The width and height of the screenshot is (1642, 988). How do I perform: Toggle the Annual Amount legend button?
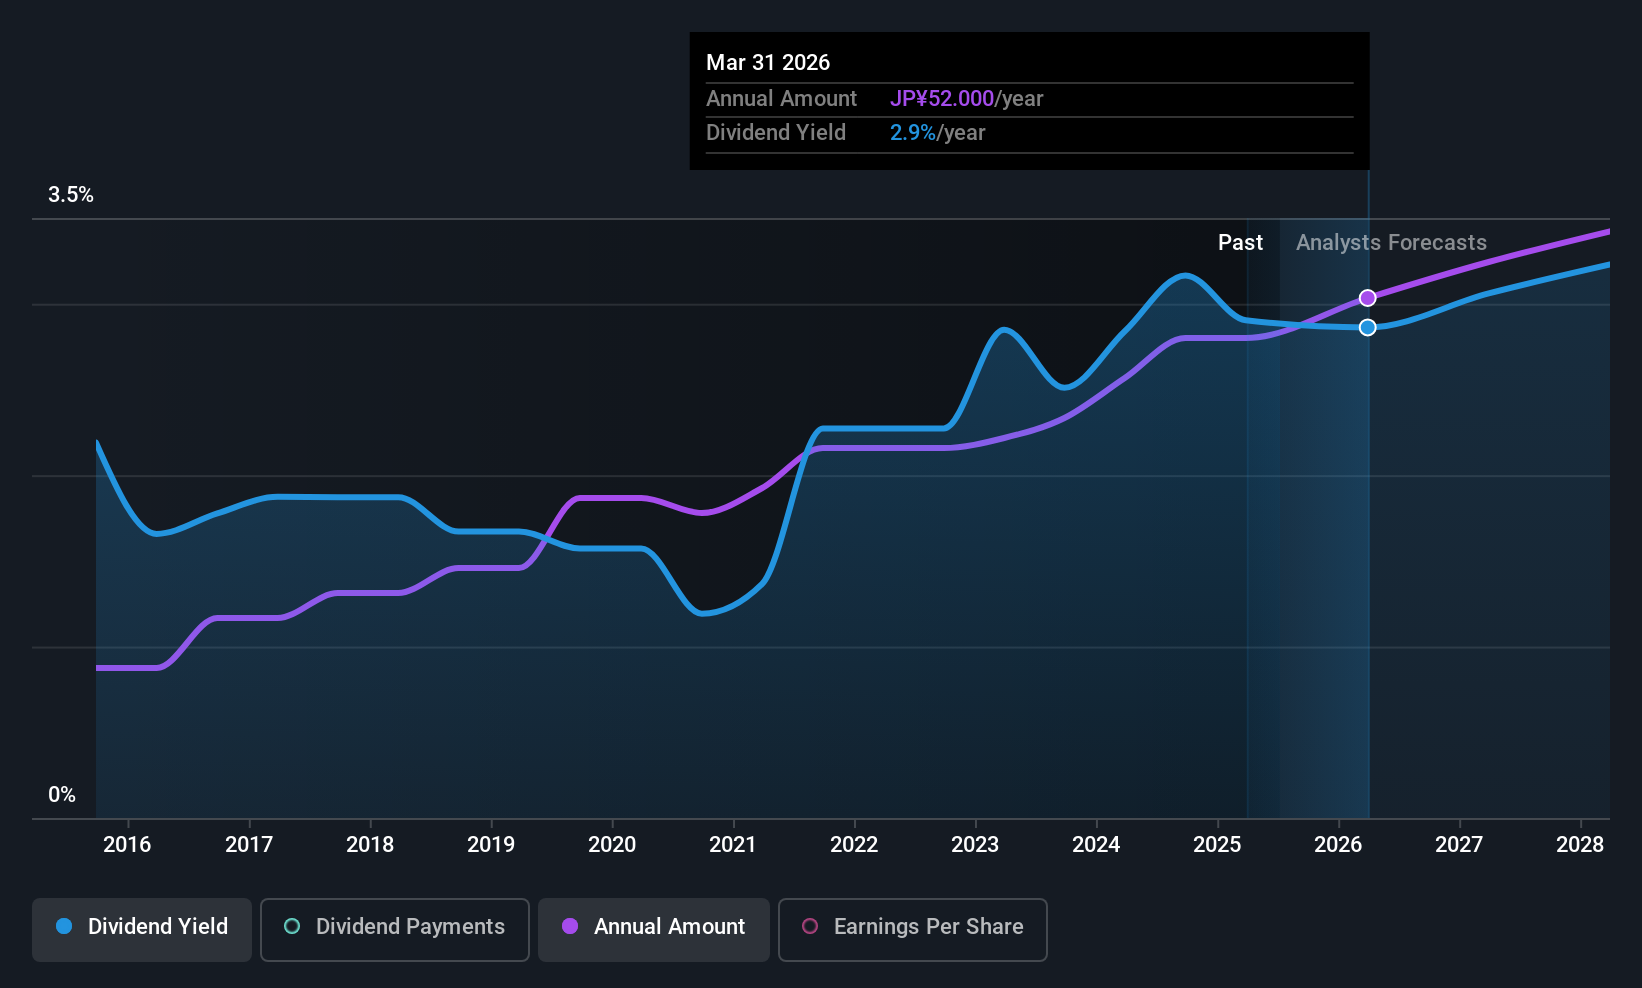click(x=654, y=930)
